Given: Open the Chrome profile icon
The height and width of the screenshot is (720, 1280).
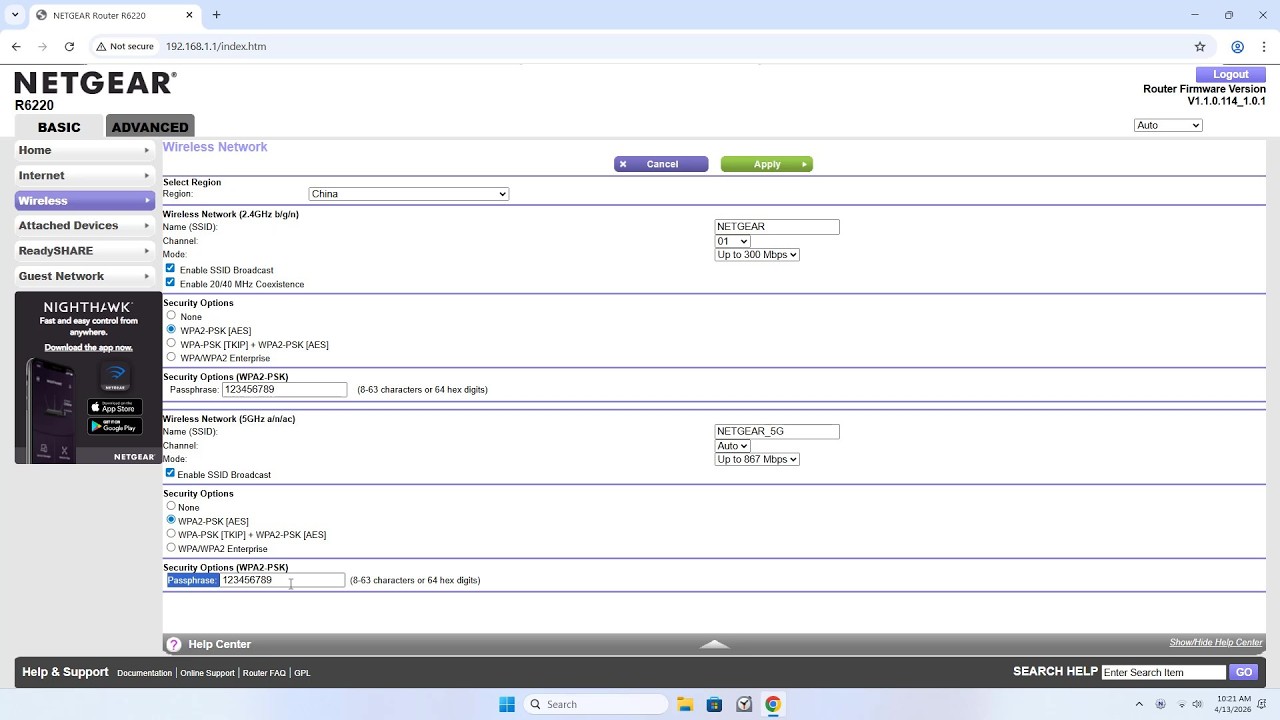Looking at the screenshot, I should tap(1237, 46).
